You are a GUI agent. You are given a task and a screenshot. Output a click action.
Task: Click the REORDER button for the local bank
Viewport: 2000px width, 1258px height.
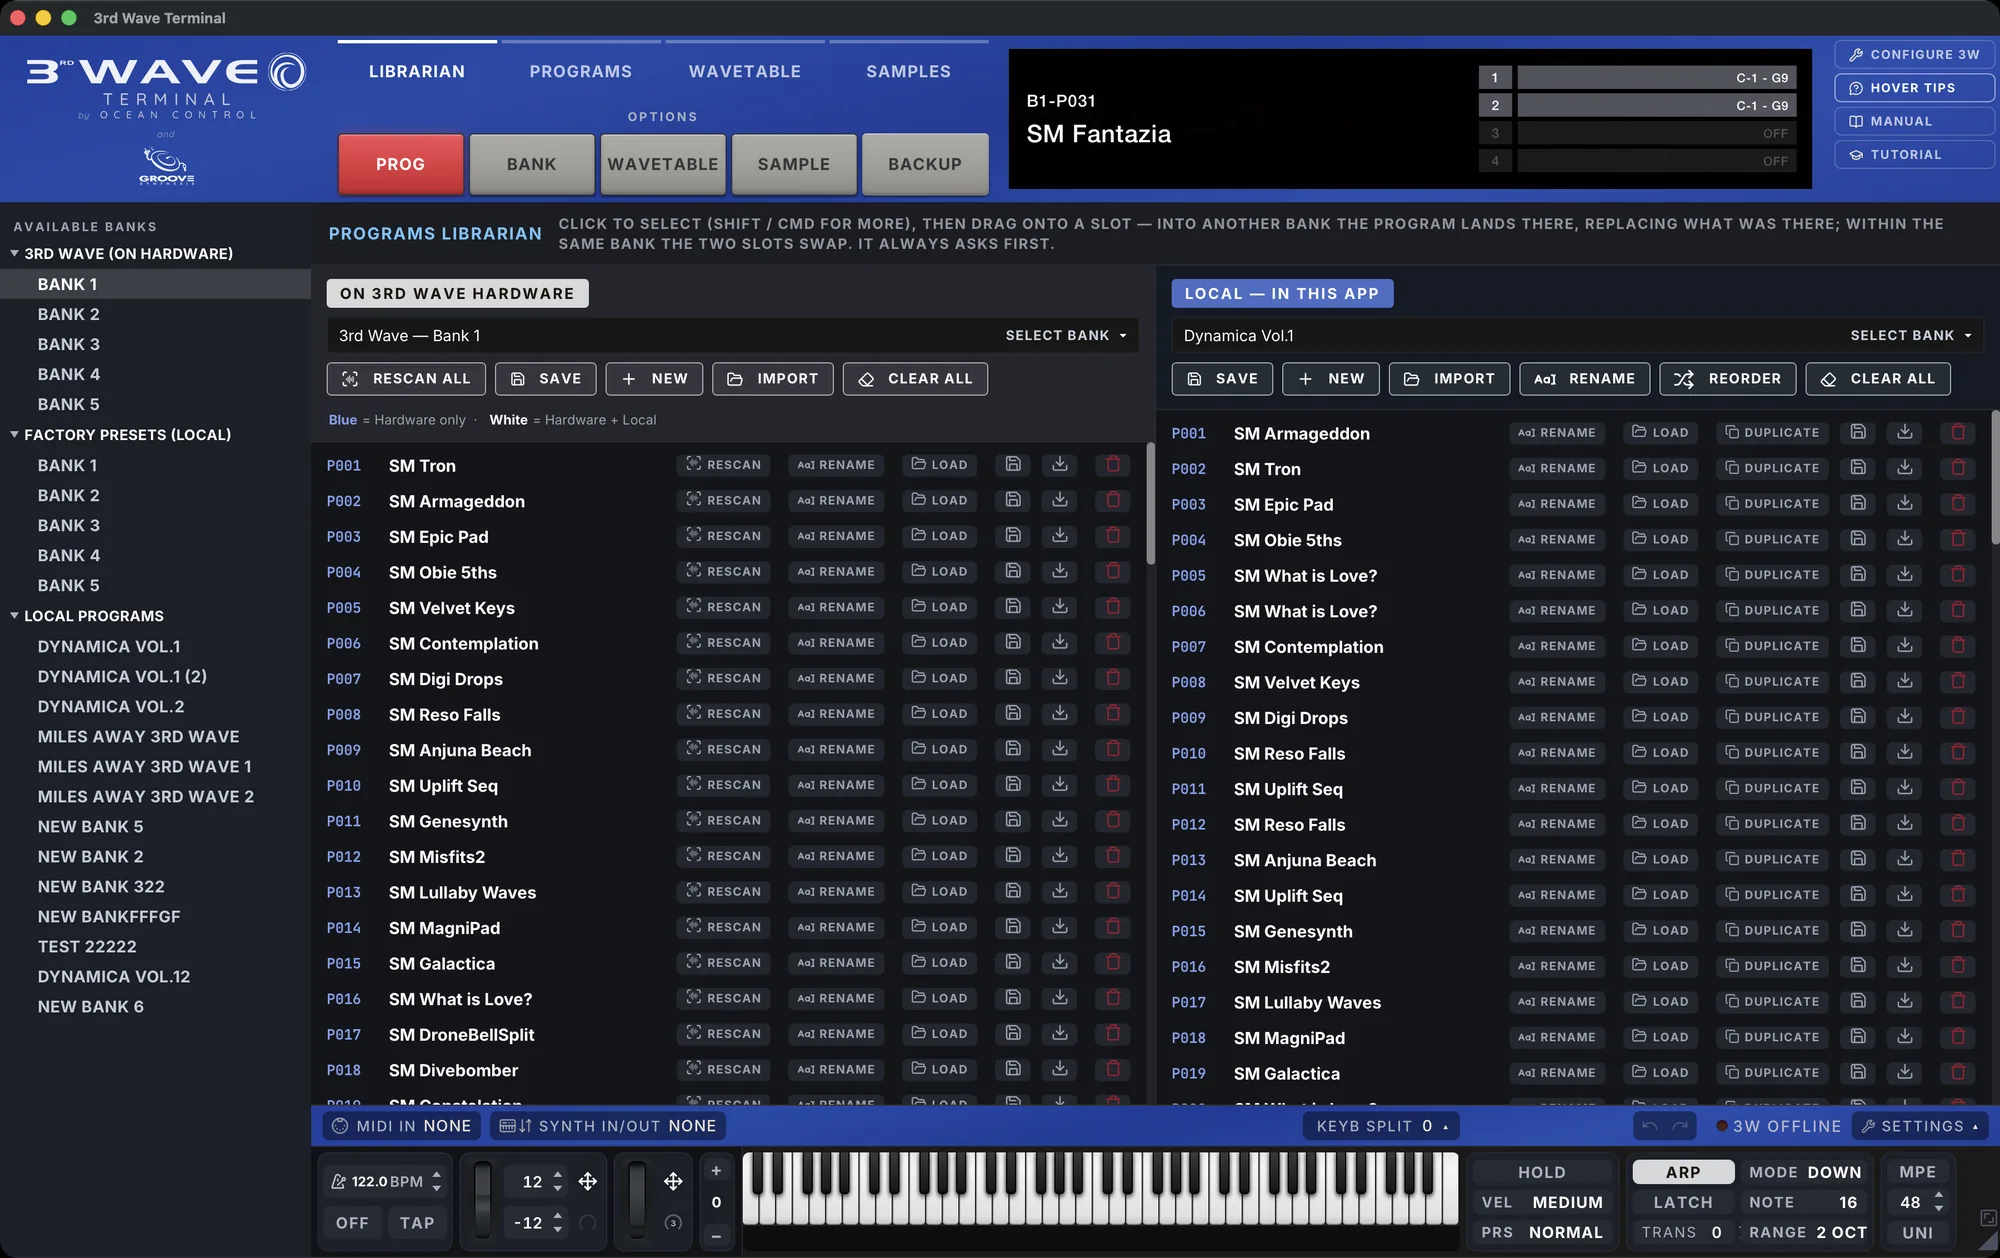pyautogui.click(x=1728, y=379)
